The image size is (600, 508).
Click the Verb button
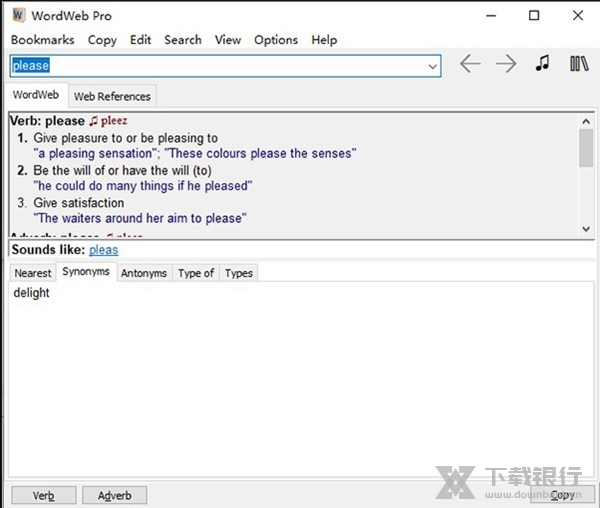click(43, 495)
